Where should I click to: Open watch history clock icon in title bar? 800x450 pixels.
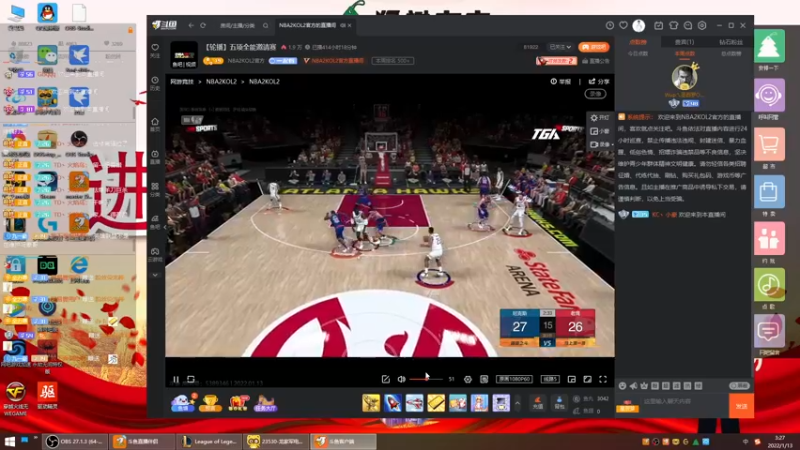(610, 25)
